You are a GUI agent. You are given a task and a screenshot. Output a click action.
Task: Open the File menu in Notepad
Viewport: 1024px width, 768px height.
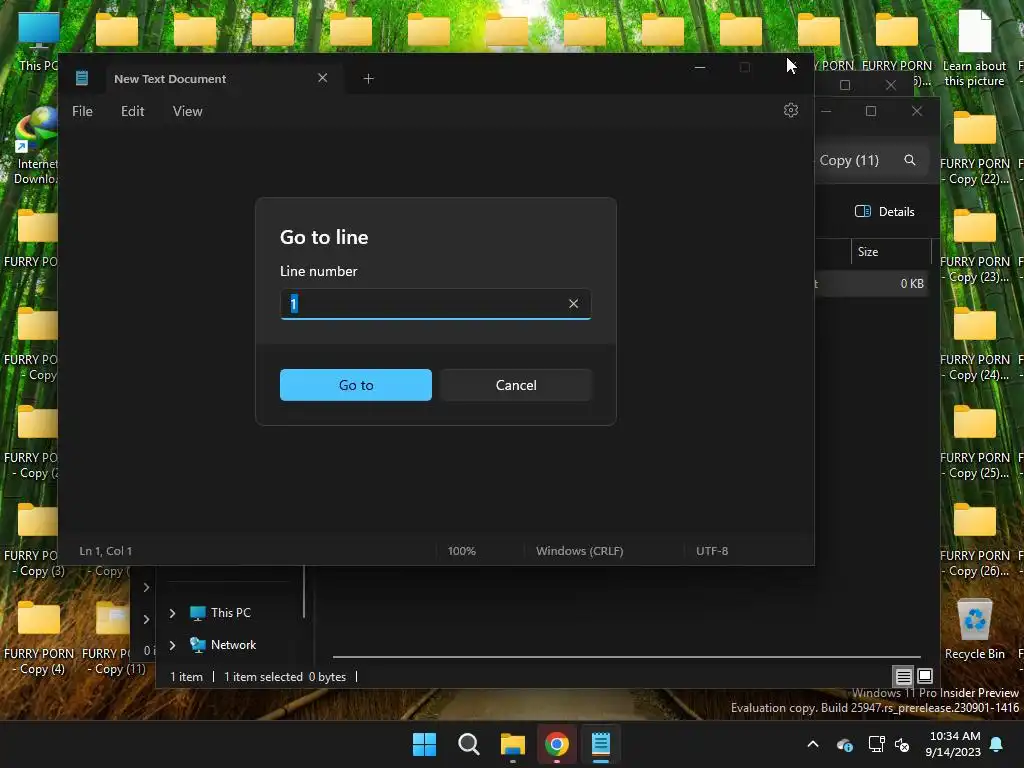pyautogui.click(x=82, y=112)
